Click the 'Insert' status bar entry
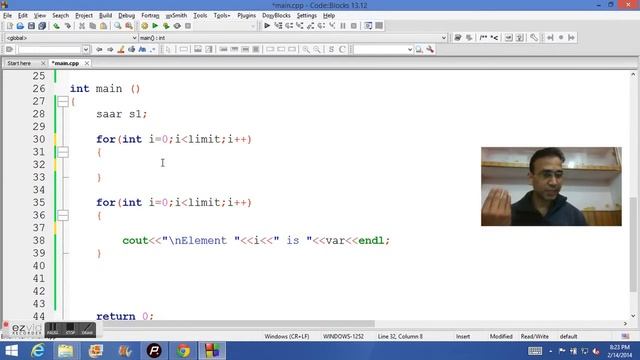The height and width of the screenshot is (360, 640). coord(463,336)
